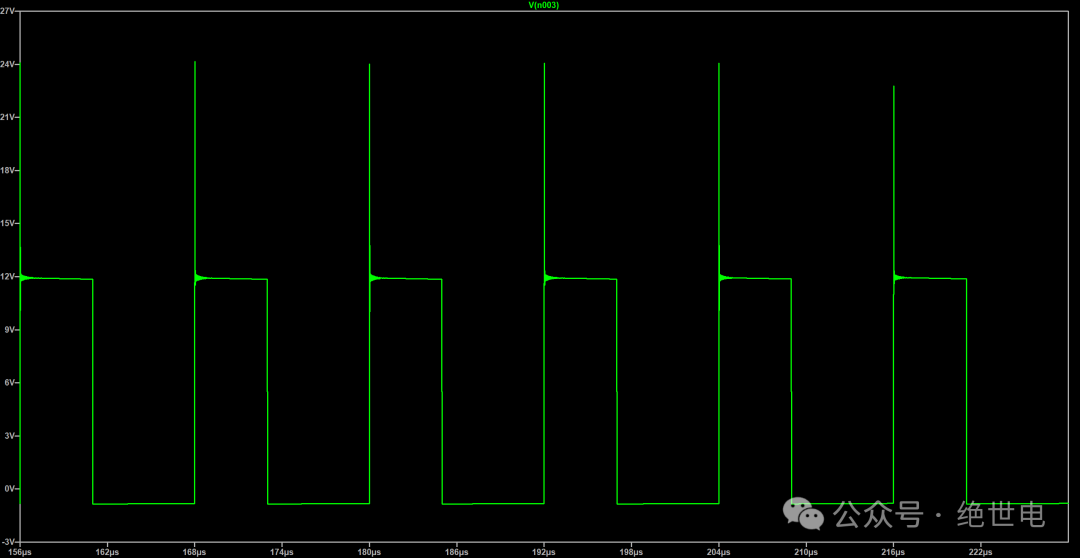1080x558 pixels.
Task: Click the voltage spike peak at 168µs
Action: coord(195,64)
